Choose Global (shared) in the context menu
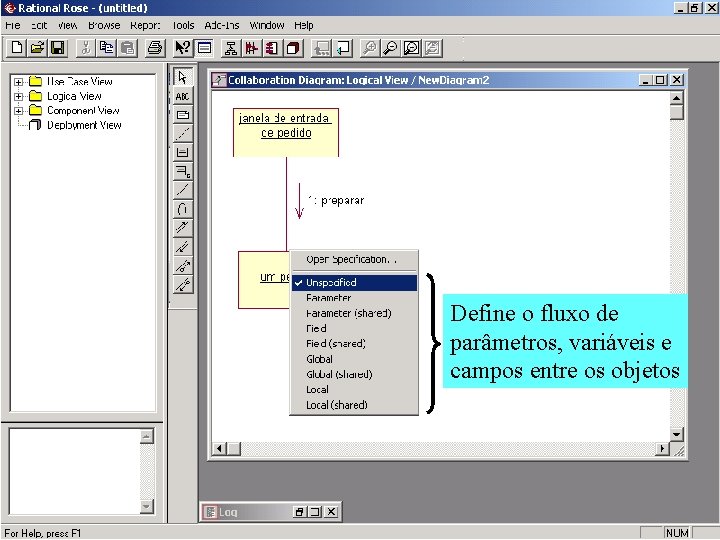The height and width of the screenshot is (540, 720). [x=354, y=374]
